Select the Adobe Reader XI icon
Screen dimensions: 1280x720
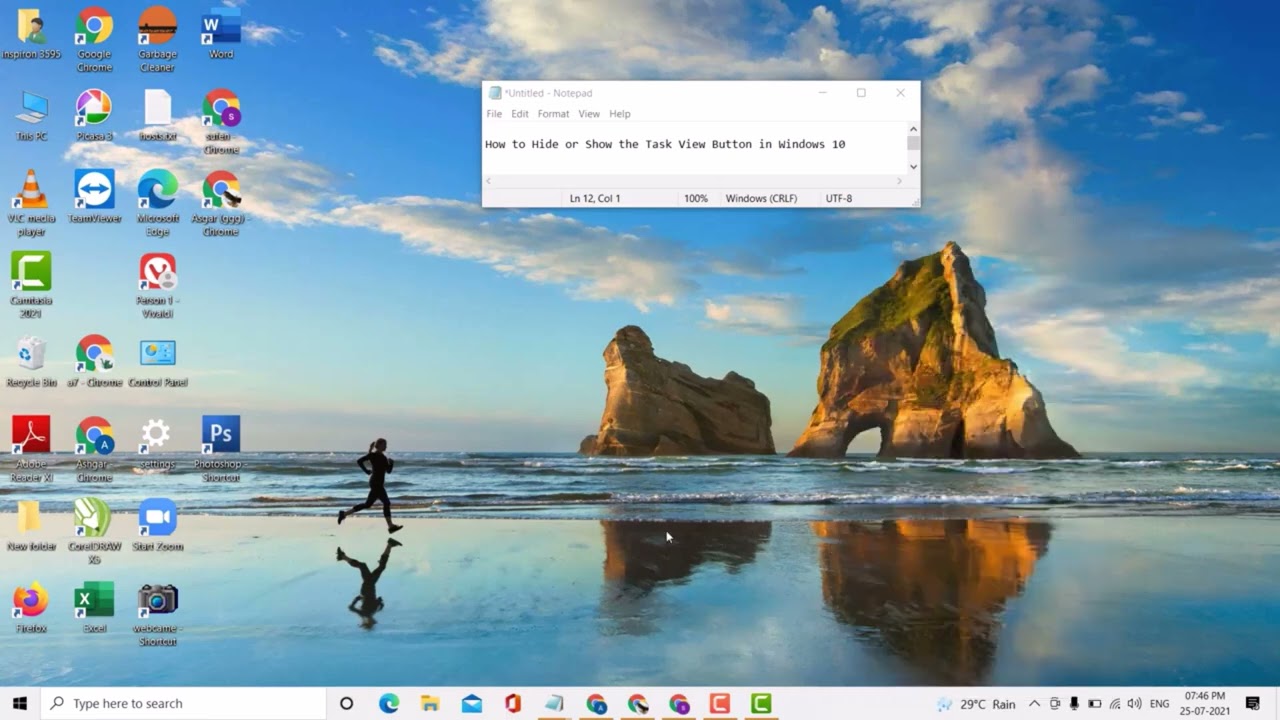(x=31, y=449)
